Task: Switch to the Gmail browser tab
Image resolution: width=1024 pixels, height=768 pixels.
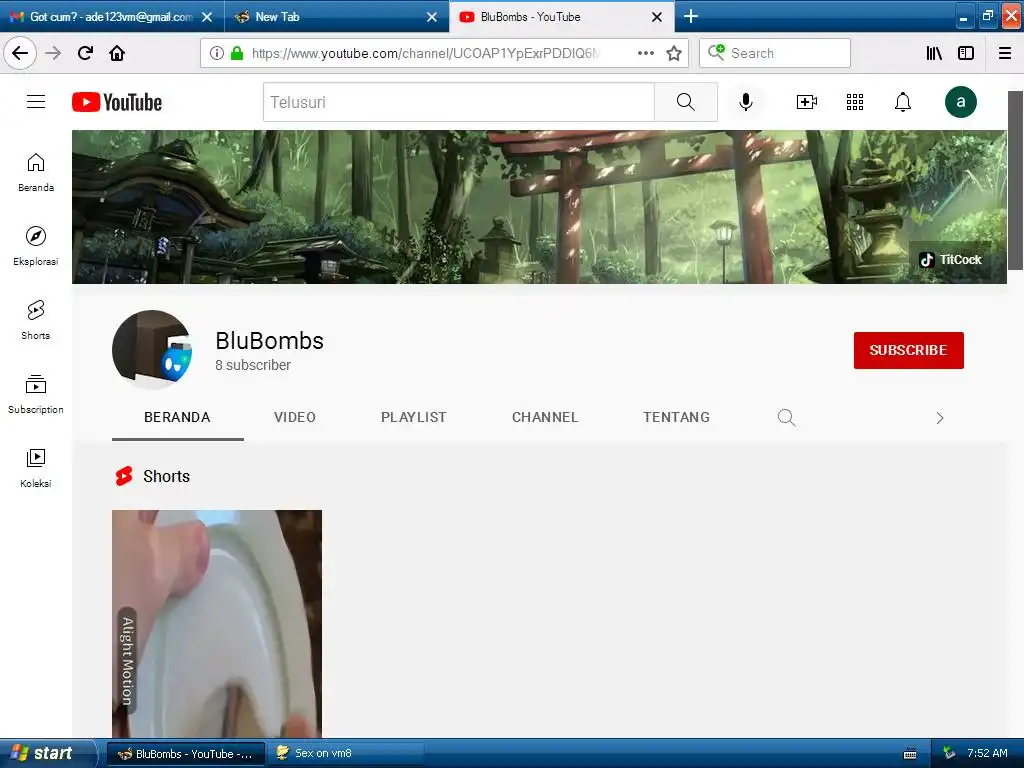Action: (112, 17)
